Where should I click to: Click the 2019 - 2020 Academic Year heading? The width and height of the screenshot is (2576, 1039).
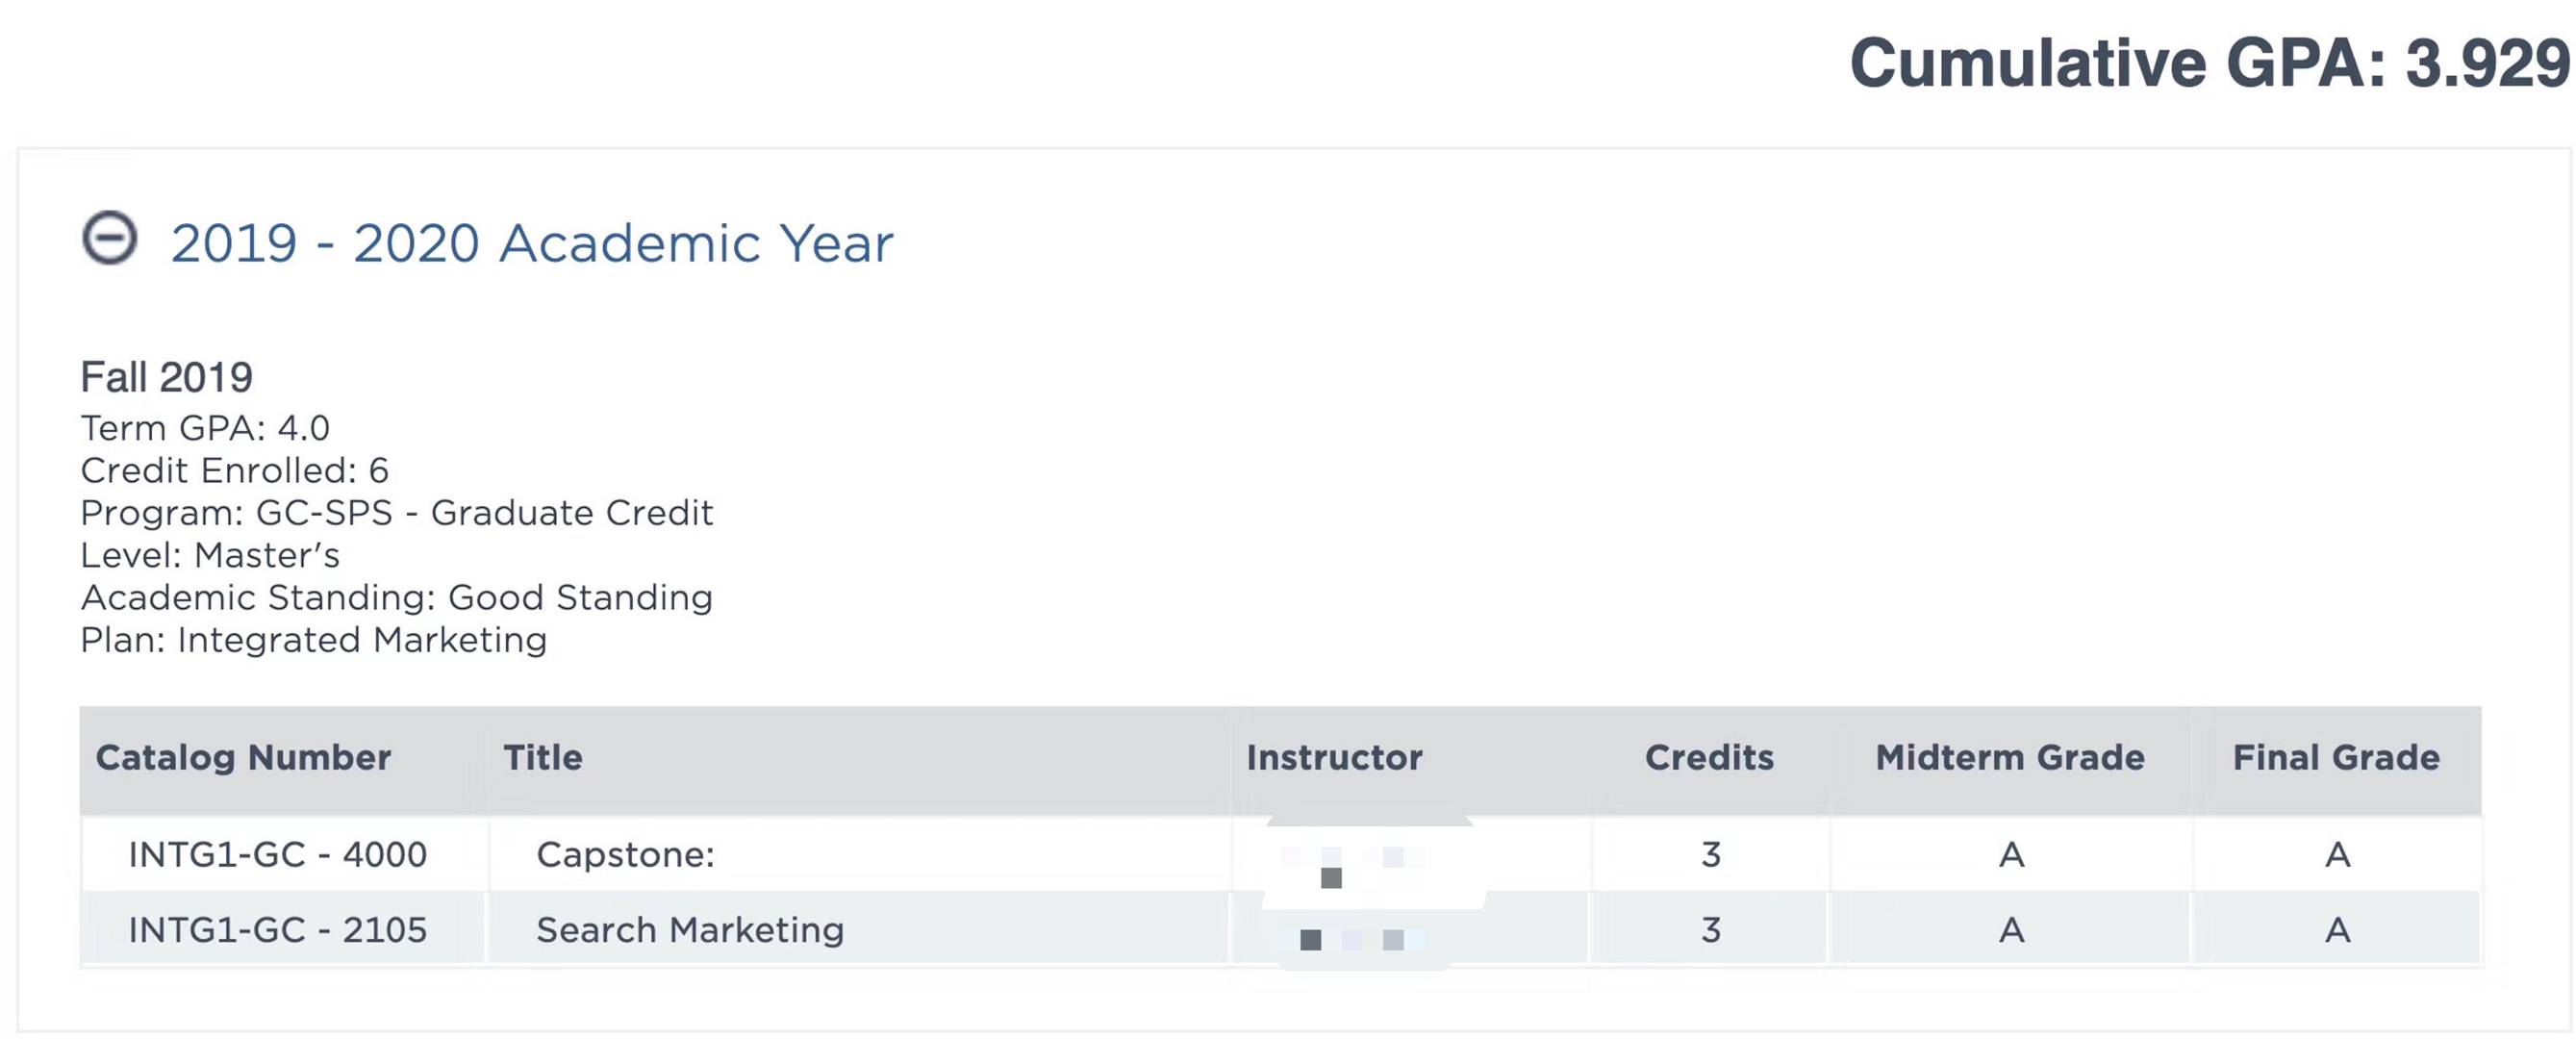[x=532, y=243]
